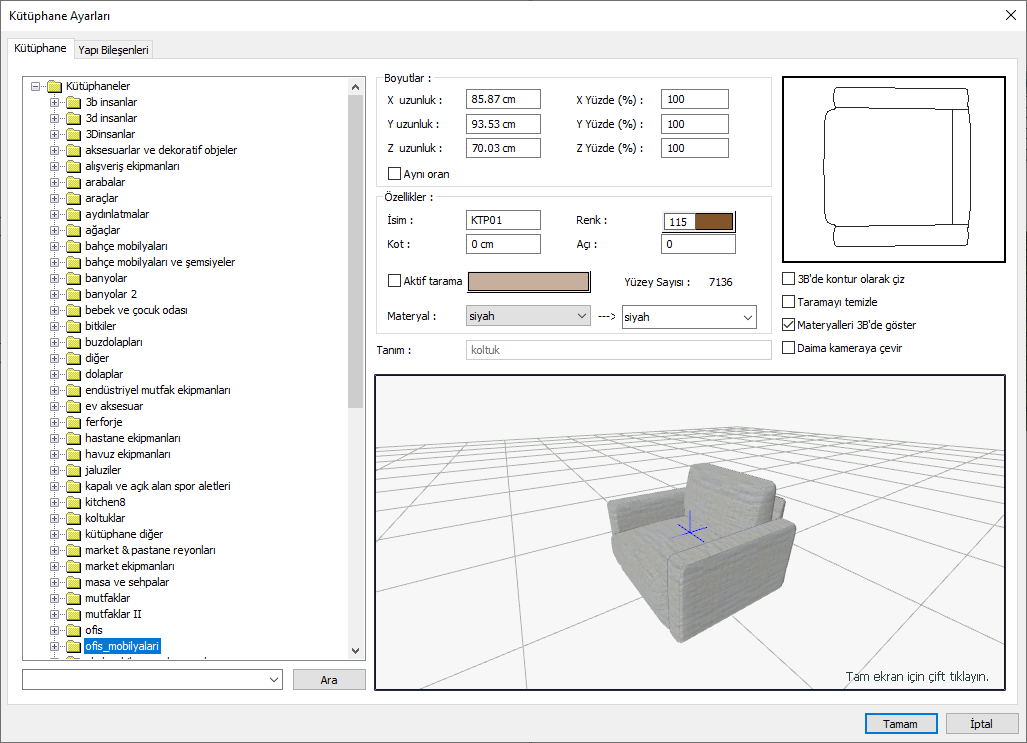The height and width of the screenshot is (743, 1027).
Task: Enable Daima kameraya çevir checkbox
Action: [790, 348]
